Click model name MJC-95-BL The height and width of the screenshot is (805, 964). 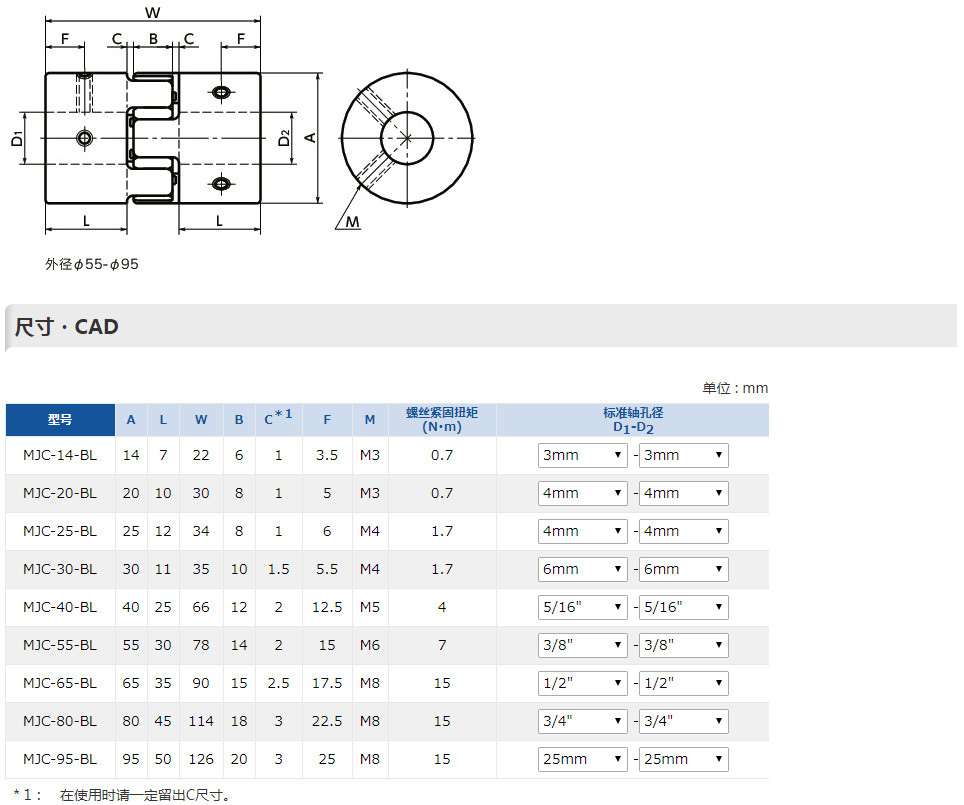60,759
